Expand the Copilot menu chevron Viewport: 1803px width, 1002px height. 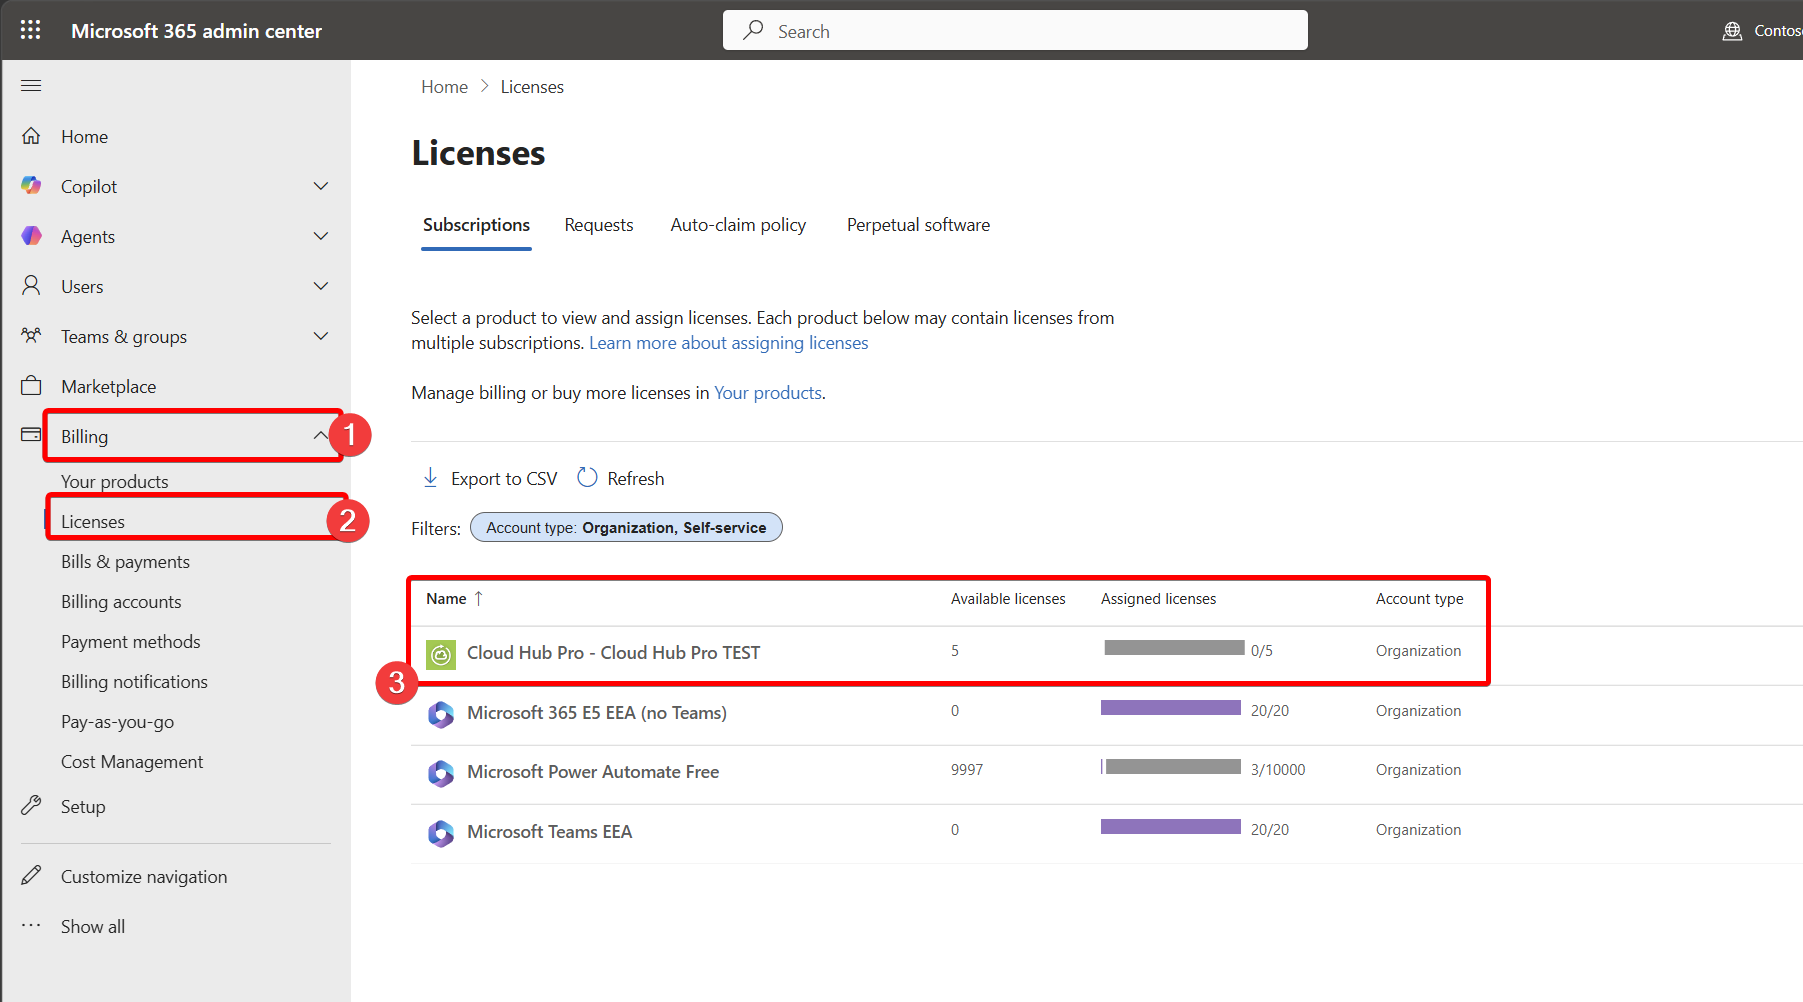(321, 186)
